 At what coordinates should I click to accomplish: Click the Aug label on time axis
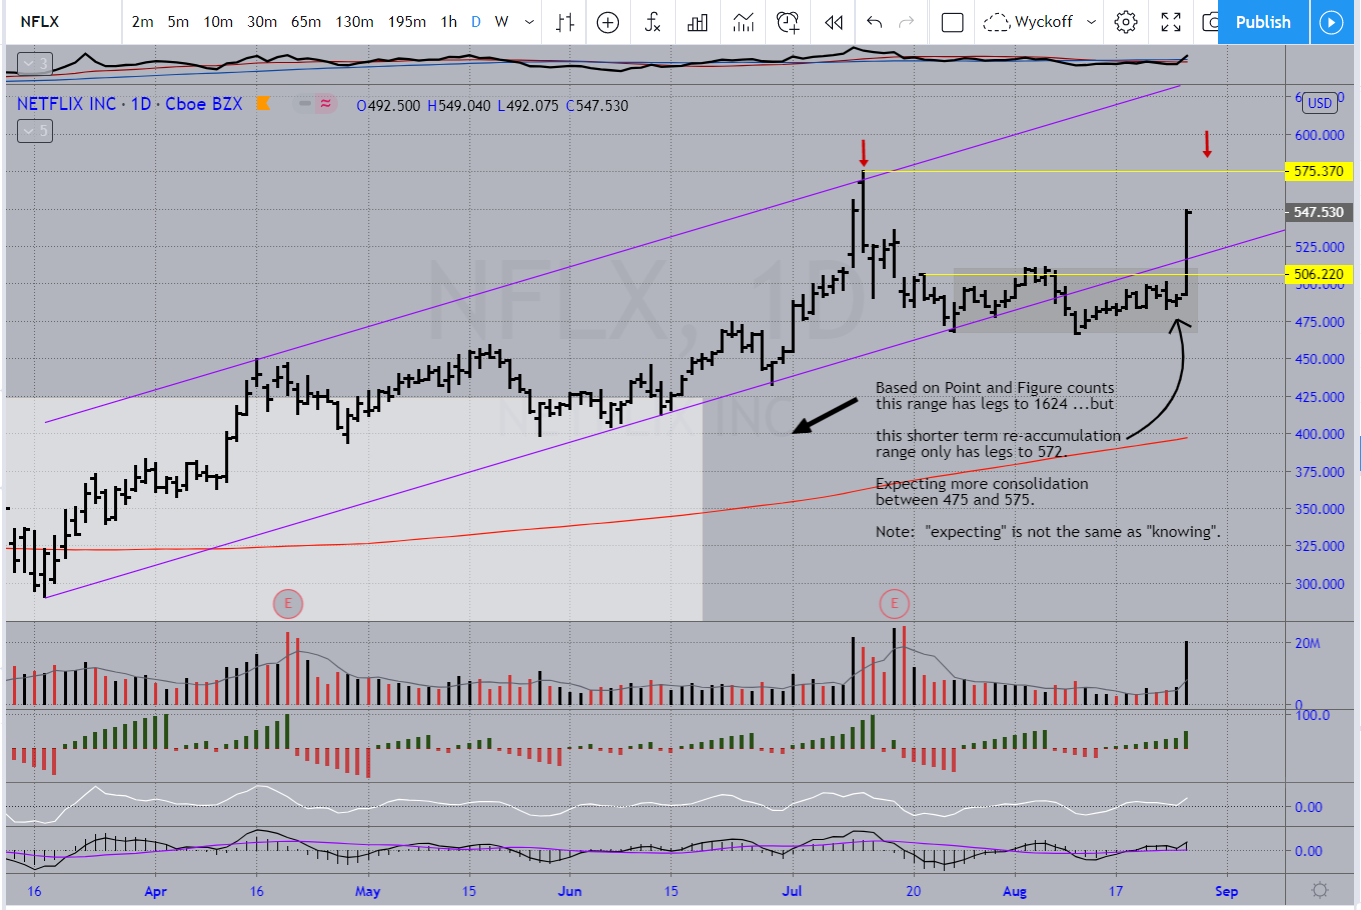(x=1015, y=891)
